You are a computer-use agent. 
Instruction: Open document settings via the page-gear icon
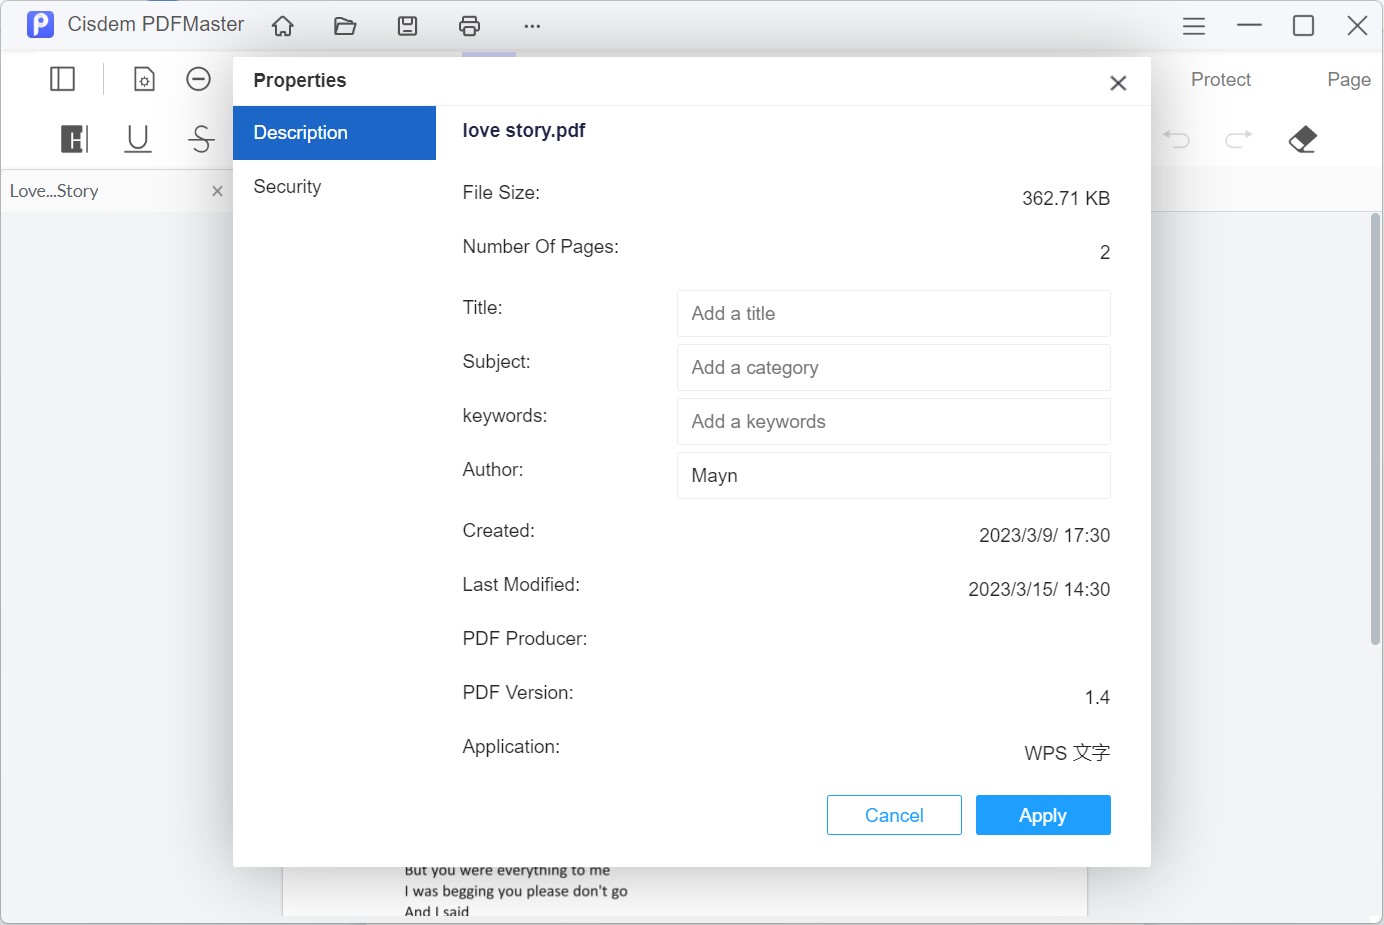(144, 78)
